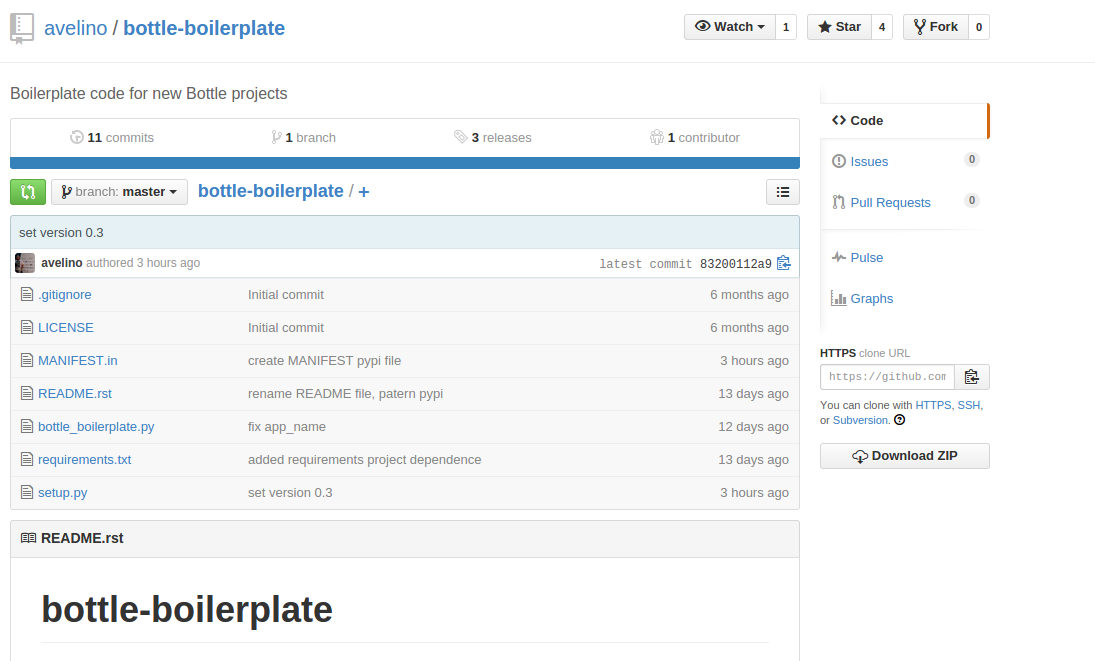
Task: View the 11 commits link
Action: 112,138
